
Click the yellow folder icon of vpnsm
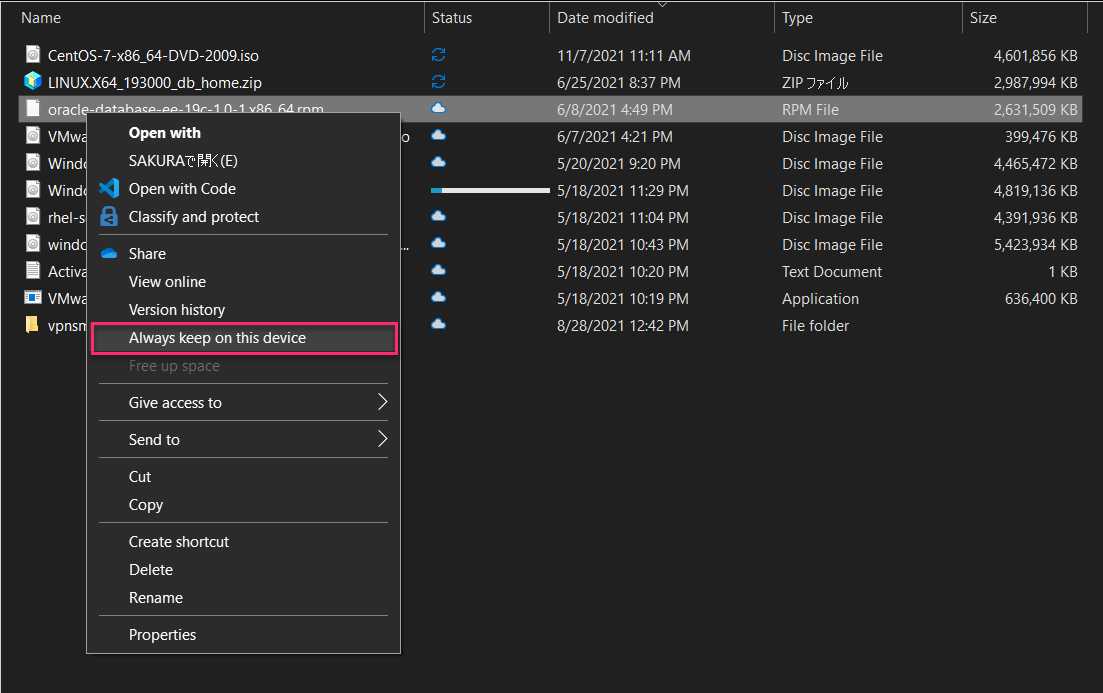[32, 325]
